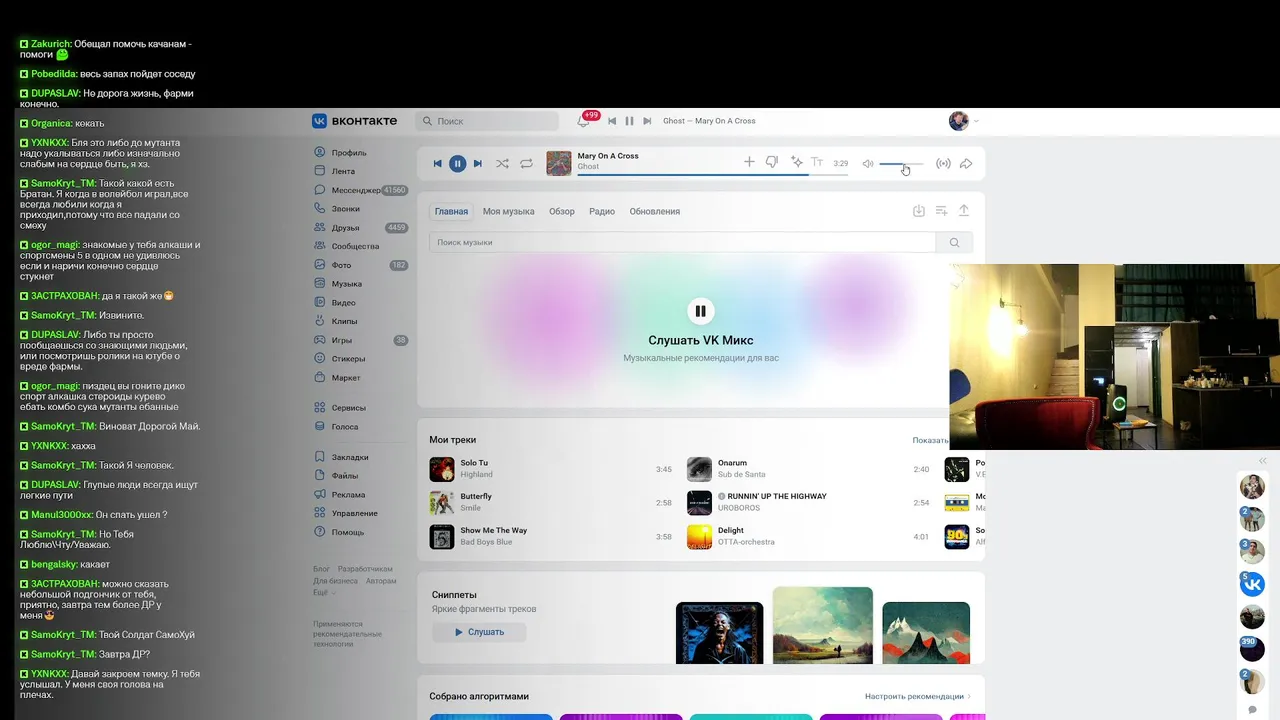Open Лента in the sidebar
1280x720 pixels.
tap(343, 171)
